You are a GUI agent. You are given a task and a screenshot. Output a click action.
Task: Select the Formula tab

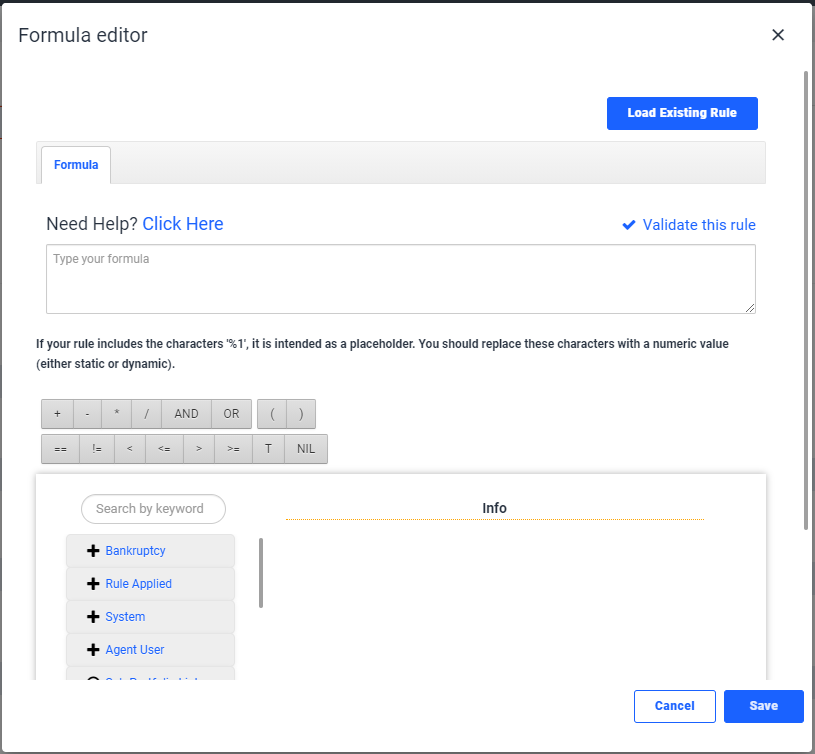(76, 165)
